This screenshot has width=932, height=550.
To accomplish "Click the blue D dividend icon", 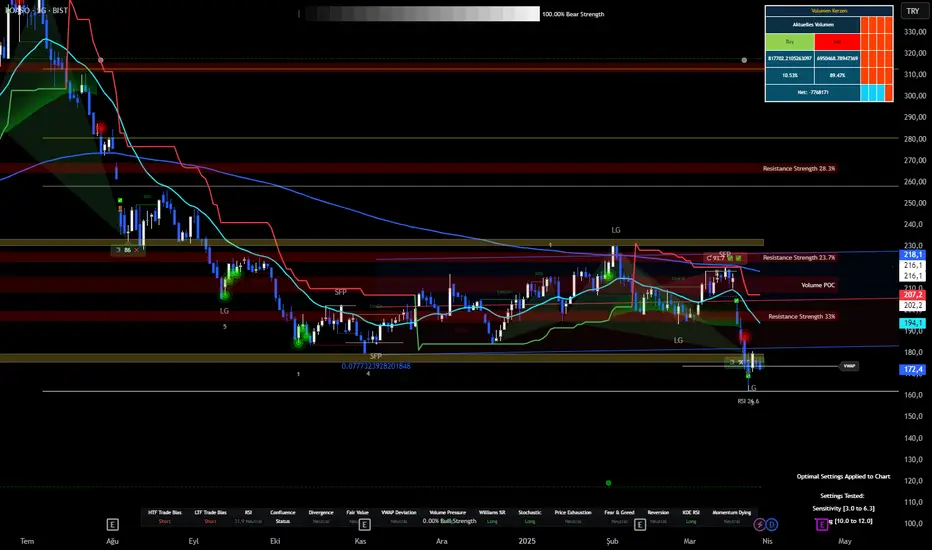I will pos(772,523).
